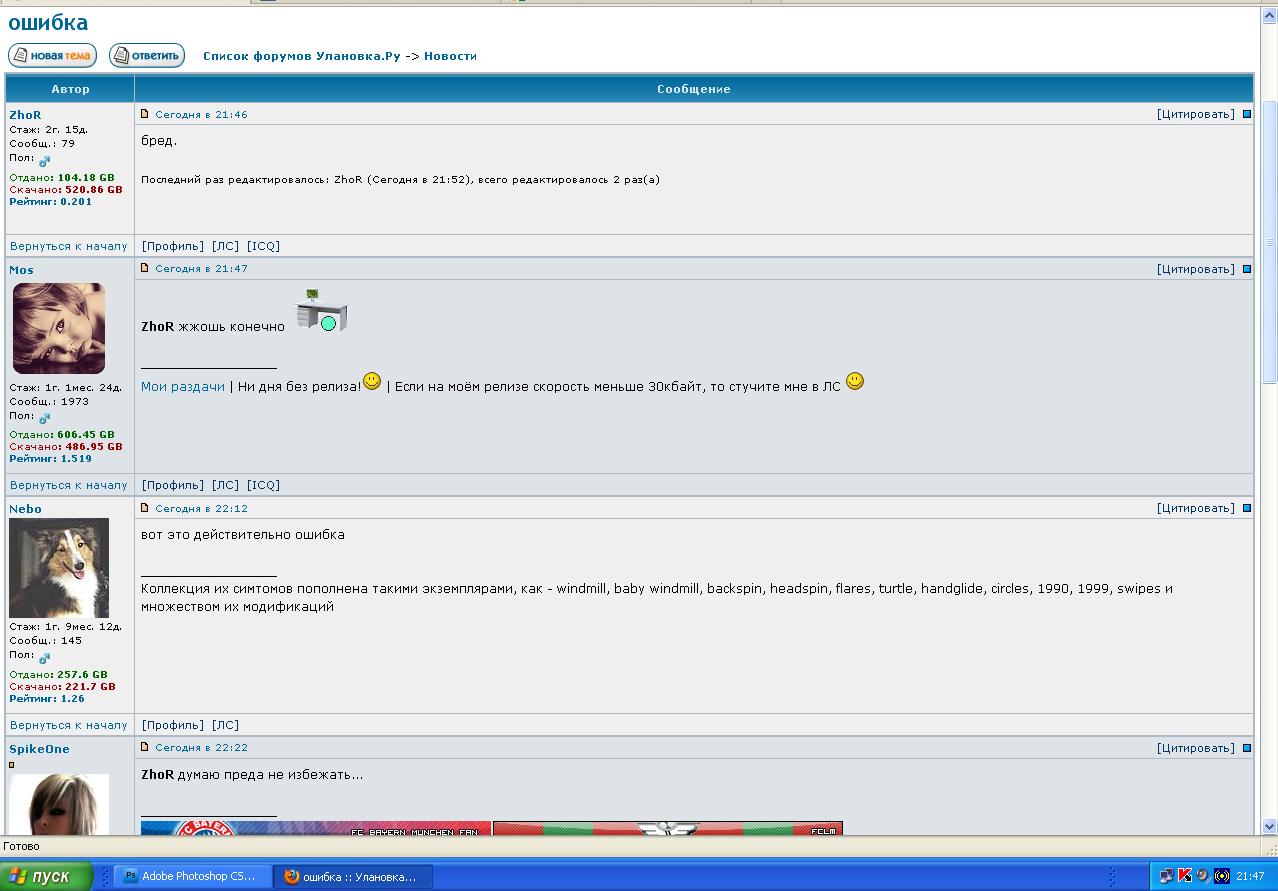Open the [ЛС] link of Nebo's post
Viewport: 1278px width, 891px height.
click(225, 725)
